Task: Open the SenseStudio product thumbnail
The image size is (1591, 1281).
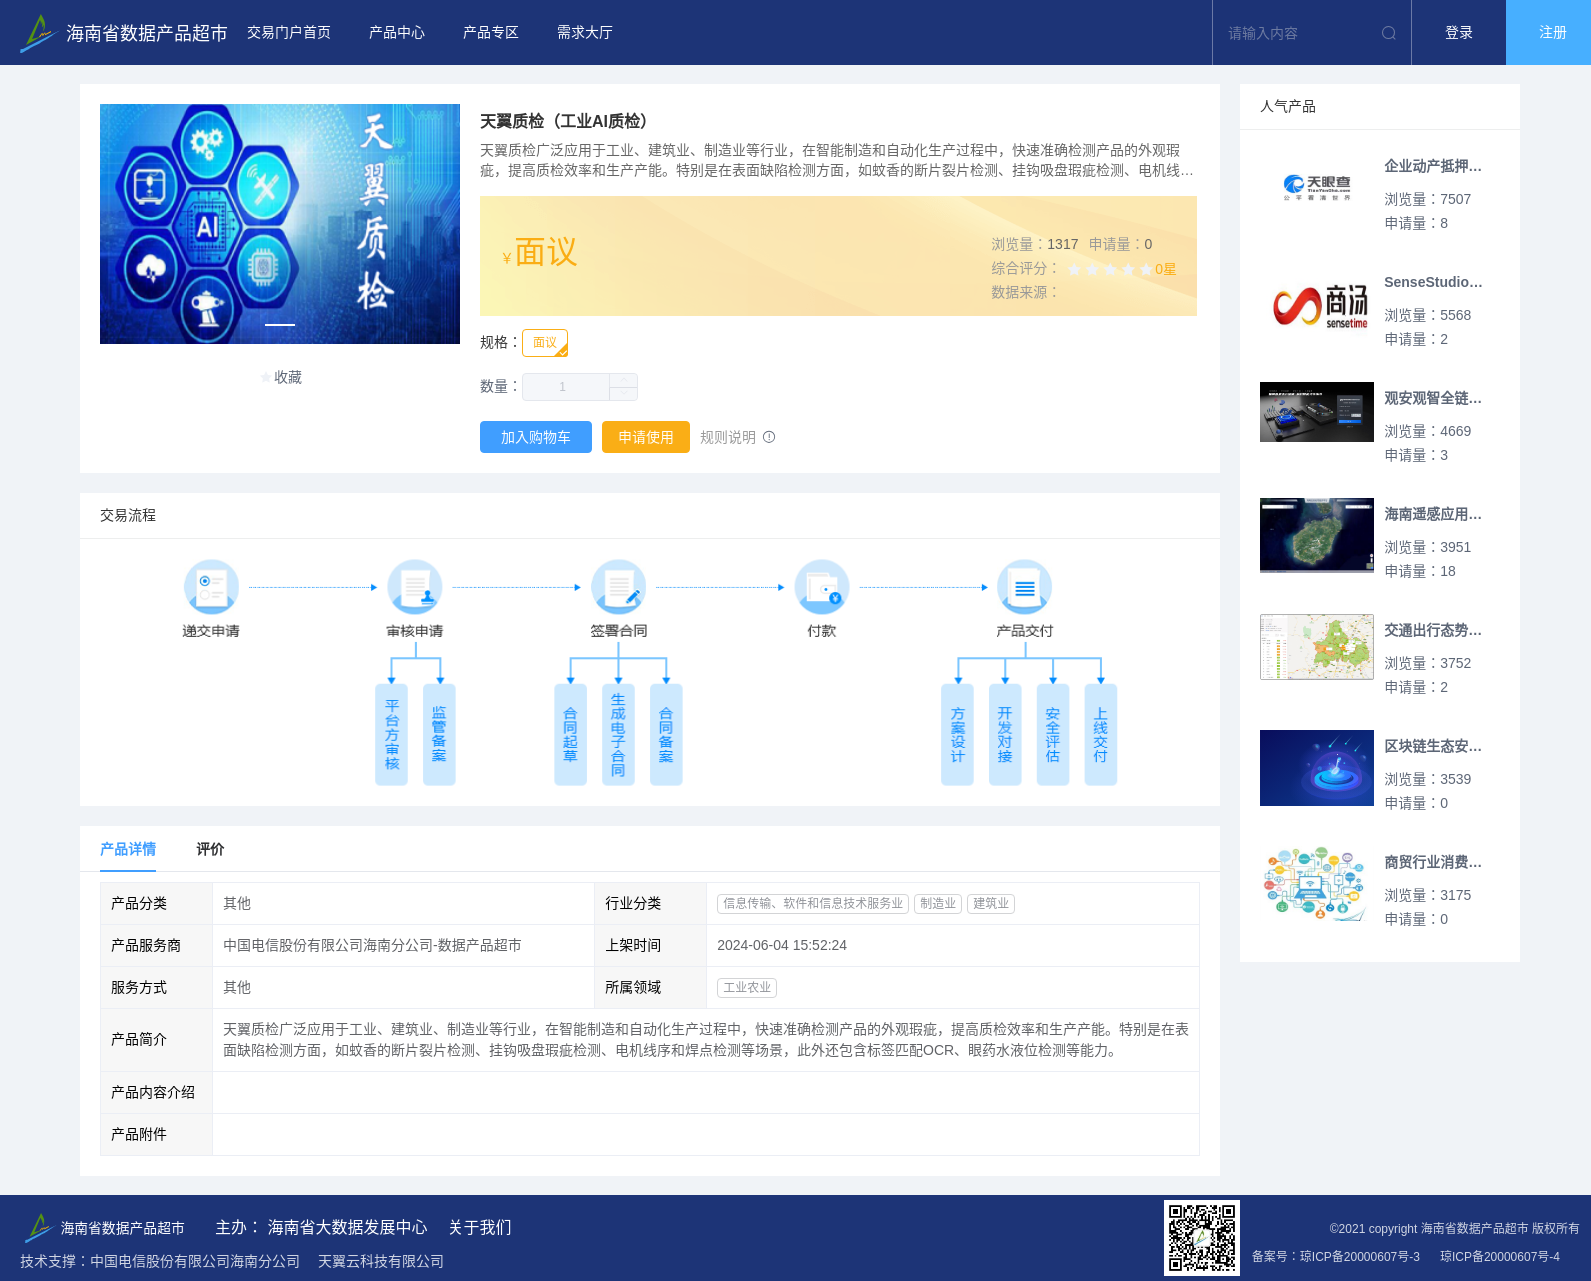Action: point(1317,304)
